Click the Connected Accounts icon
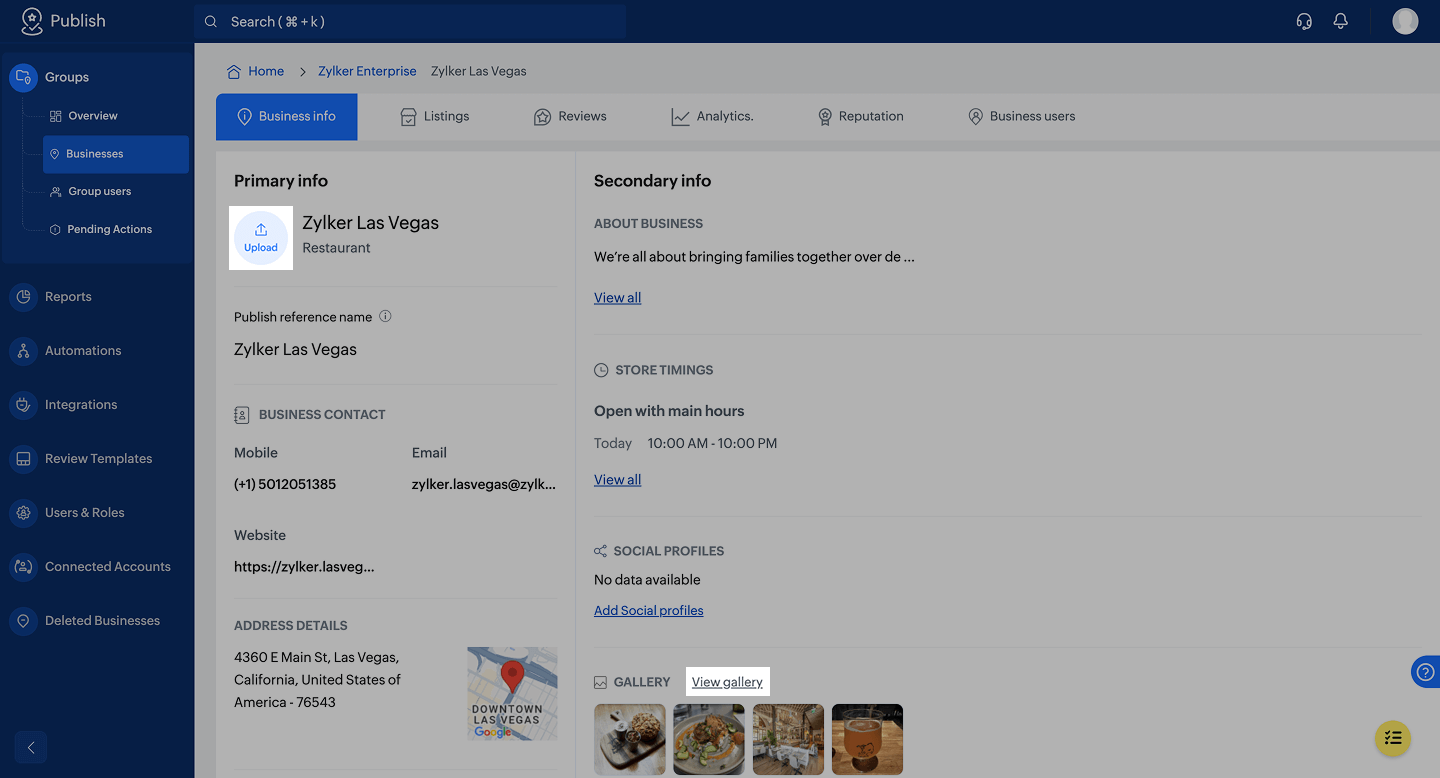Screen dimensions: 1440x778 (23, 567)
